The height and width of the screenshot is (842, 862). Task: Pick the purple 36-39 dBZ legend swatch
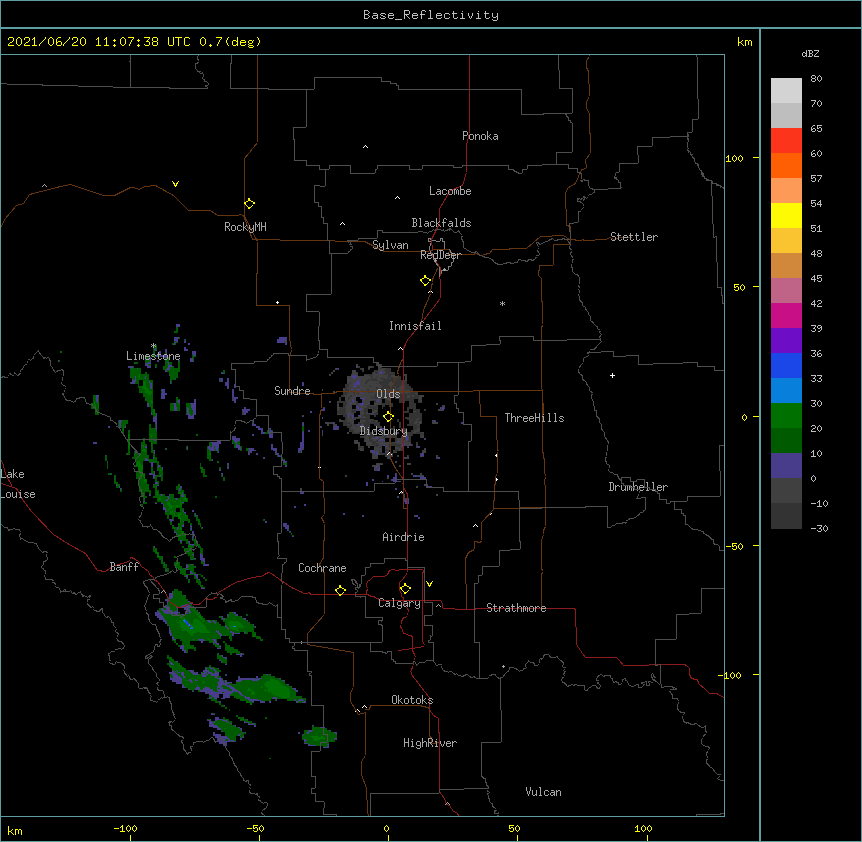pos(786,341)
